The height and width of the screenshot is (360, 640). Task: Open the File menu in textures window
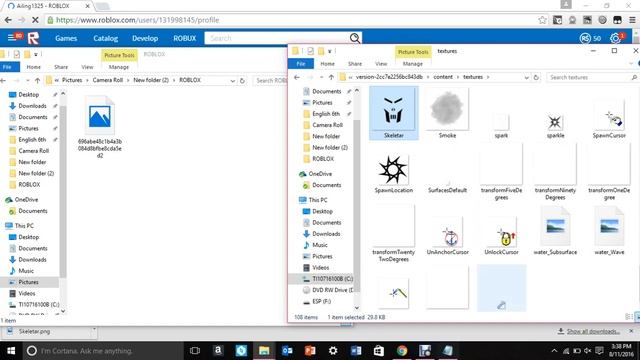click(301, 64)
